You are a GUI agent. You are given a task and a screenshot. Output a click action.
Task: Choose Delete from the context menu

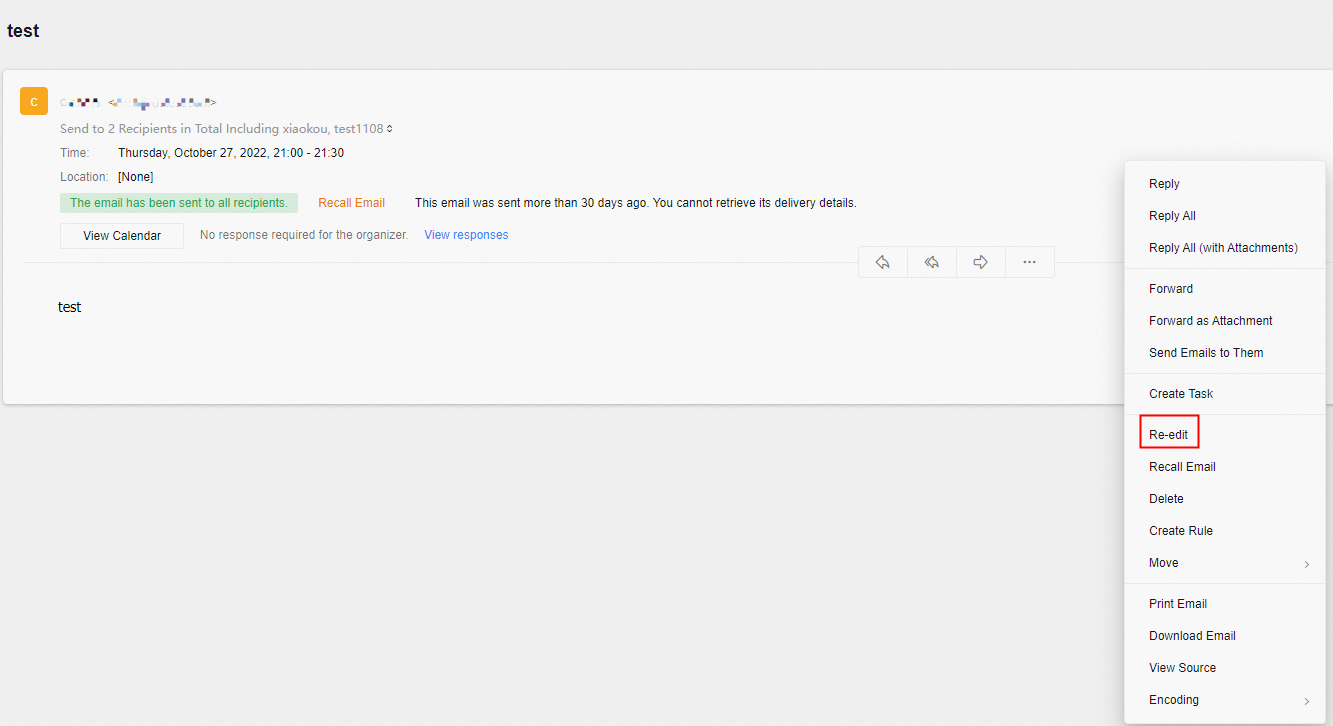(1166, 498)
